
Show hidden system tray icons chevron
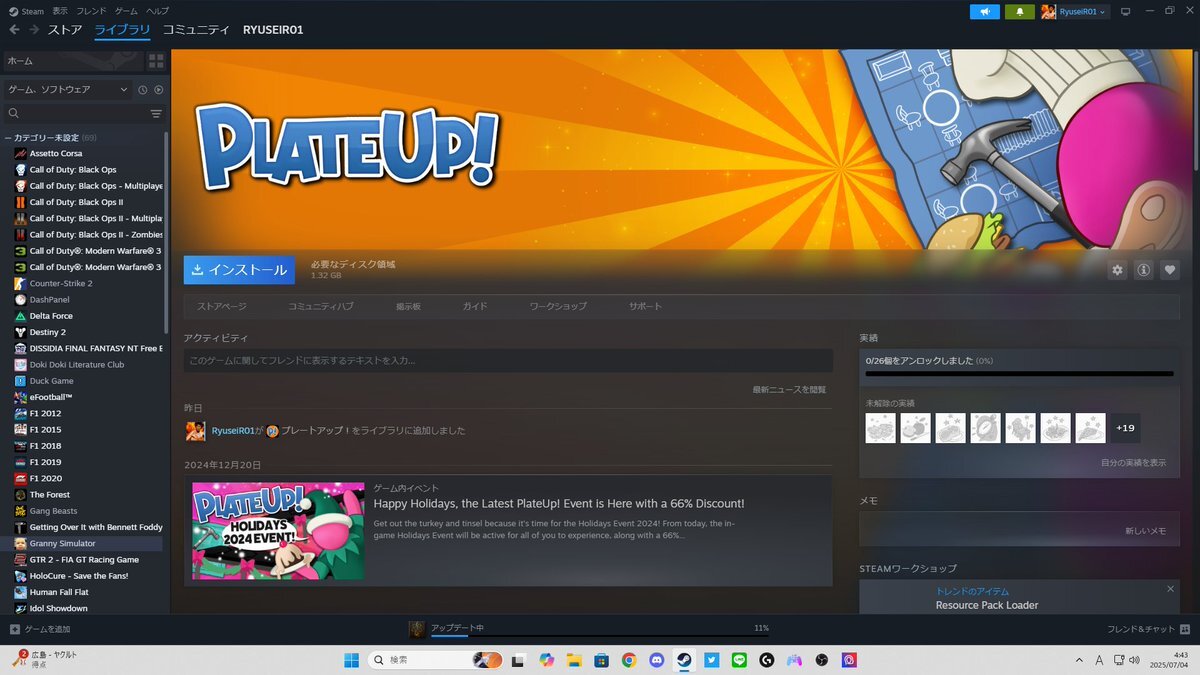(1079, 660)
